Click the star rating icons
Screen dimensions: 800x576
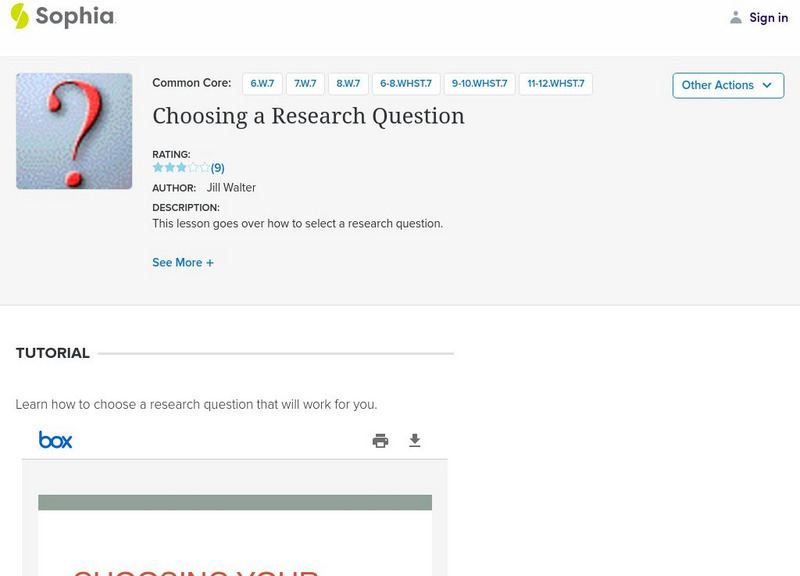180,168
